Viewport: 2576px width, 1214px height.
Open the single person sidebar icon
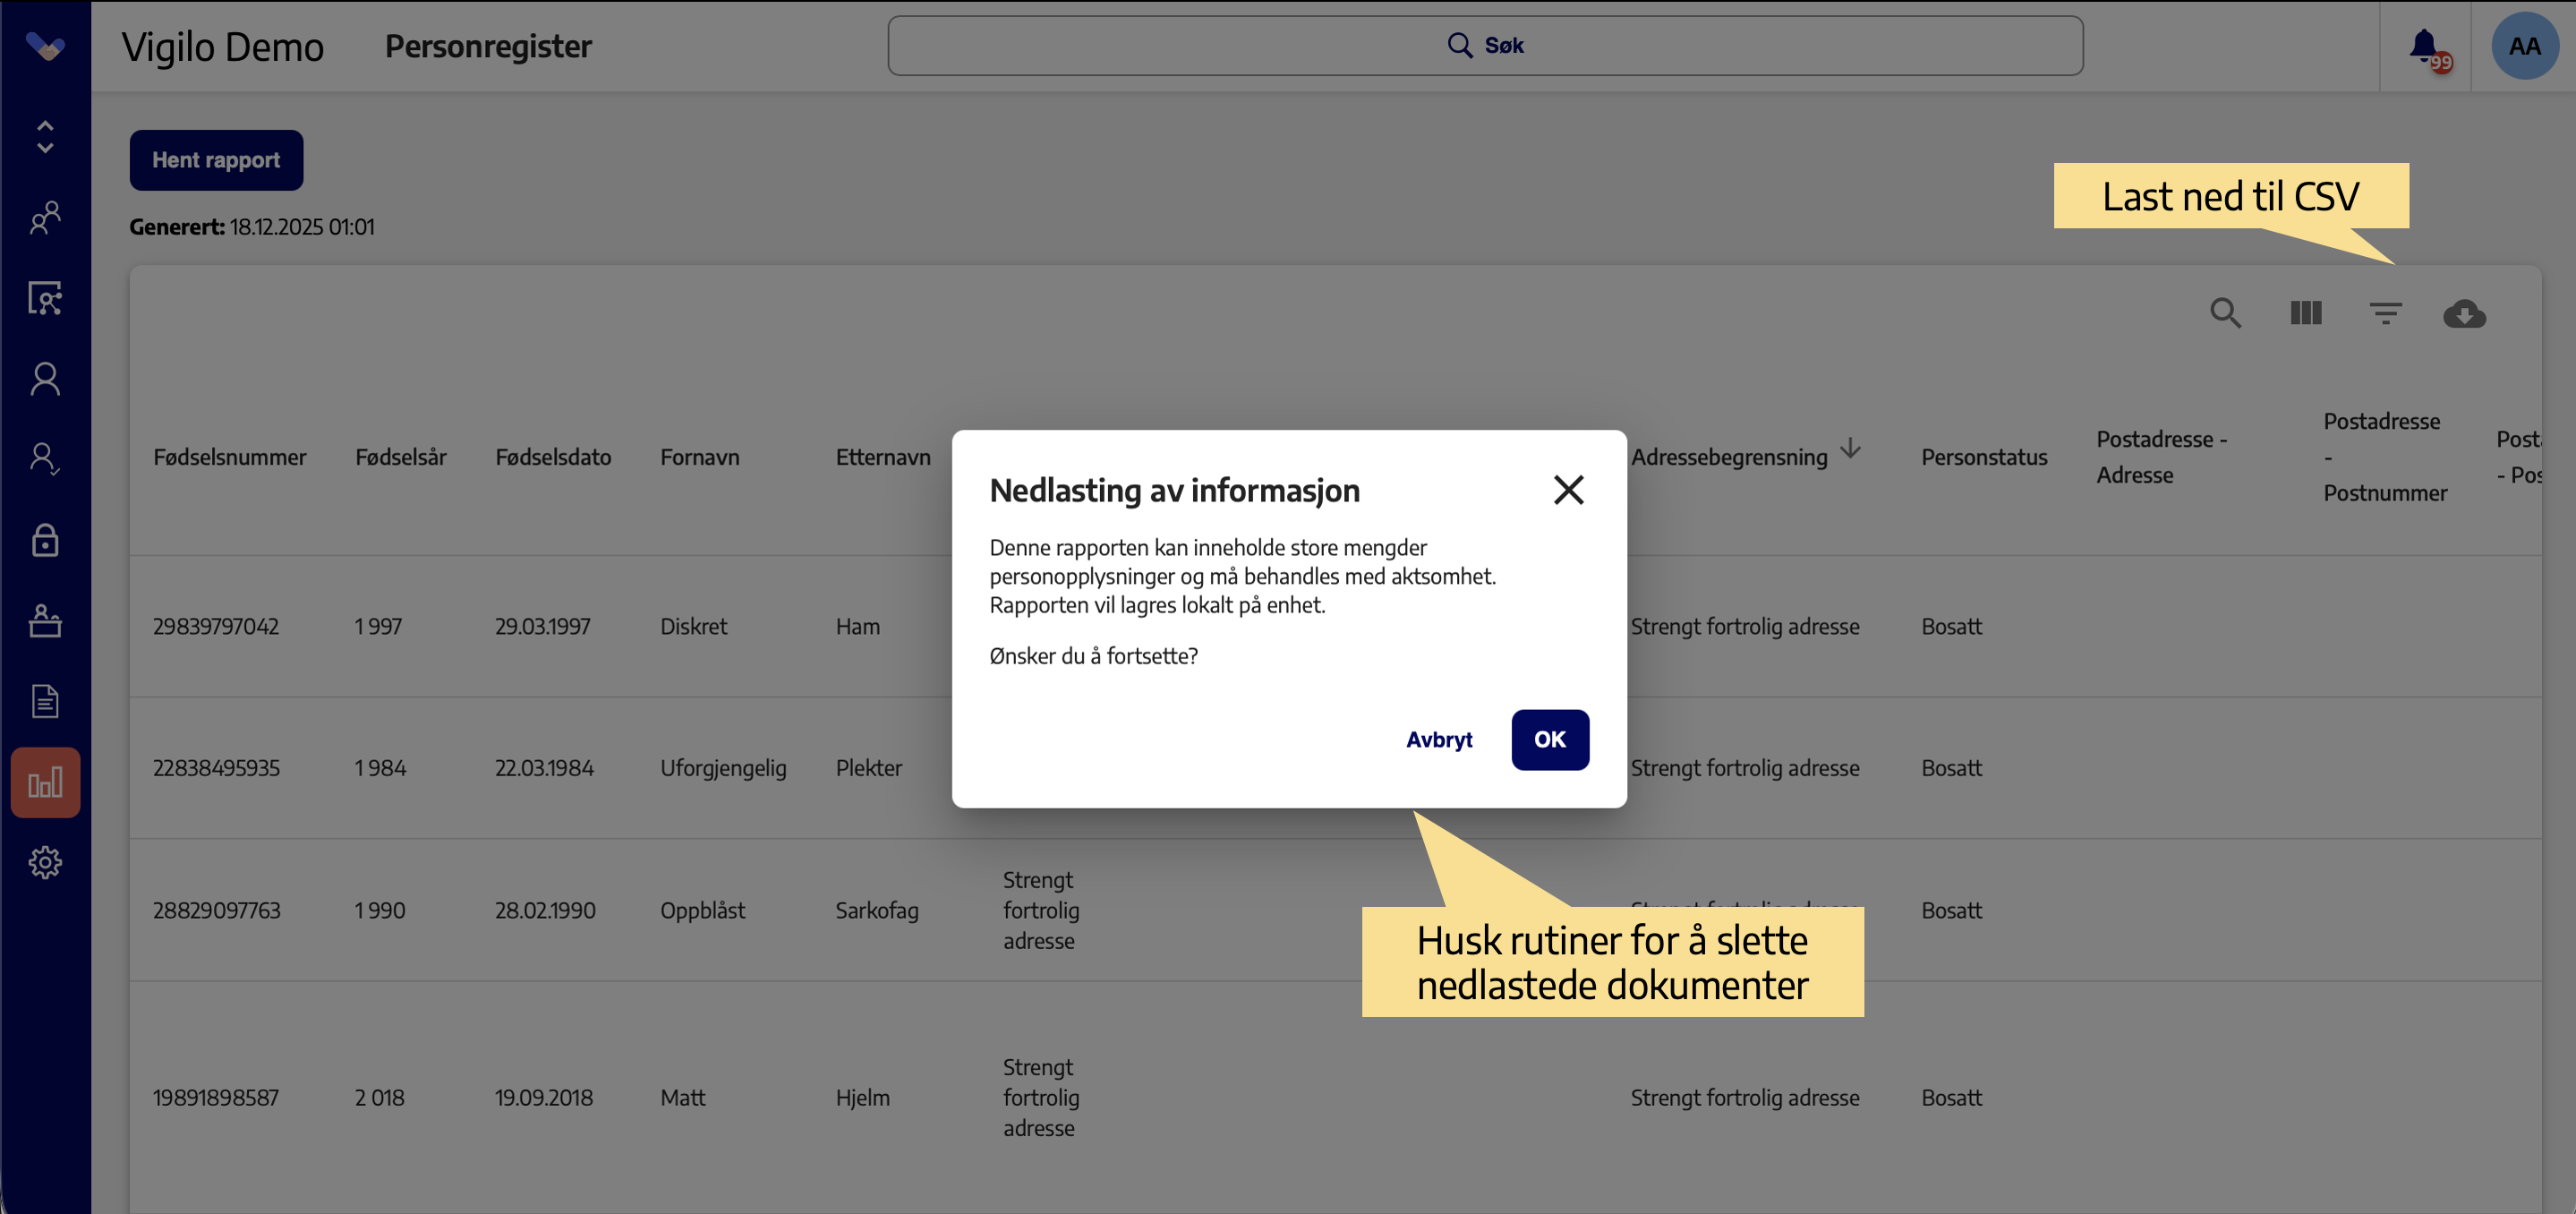tap(45, 379)
